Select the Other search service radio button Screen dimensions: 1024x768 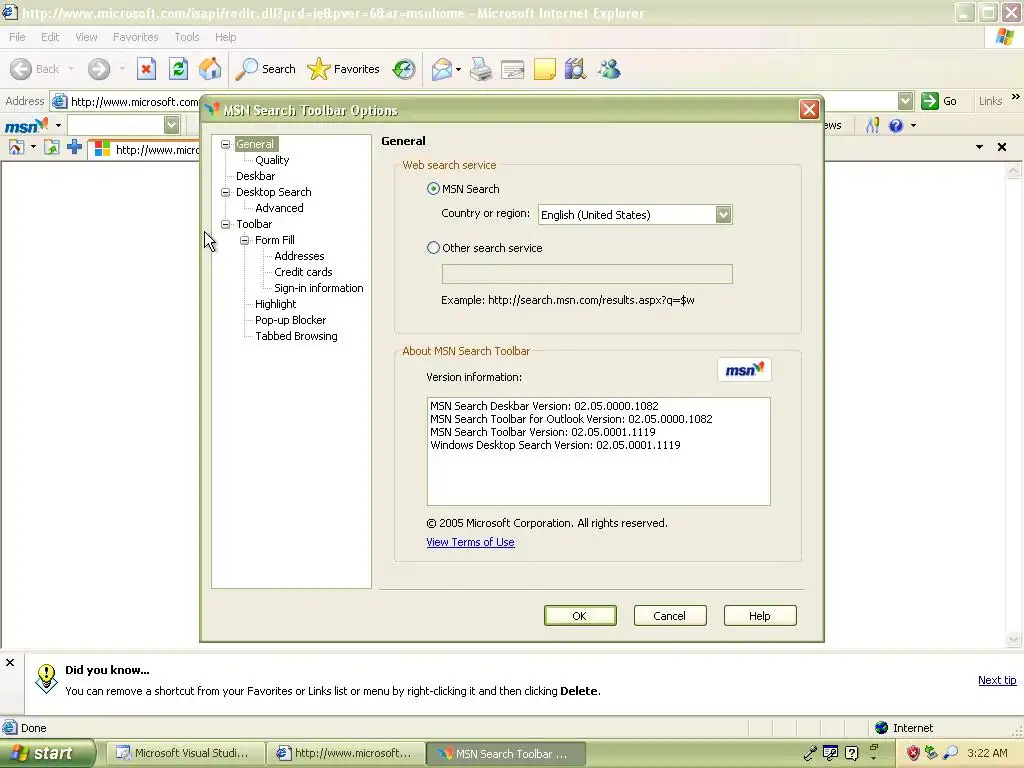433,248
